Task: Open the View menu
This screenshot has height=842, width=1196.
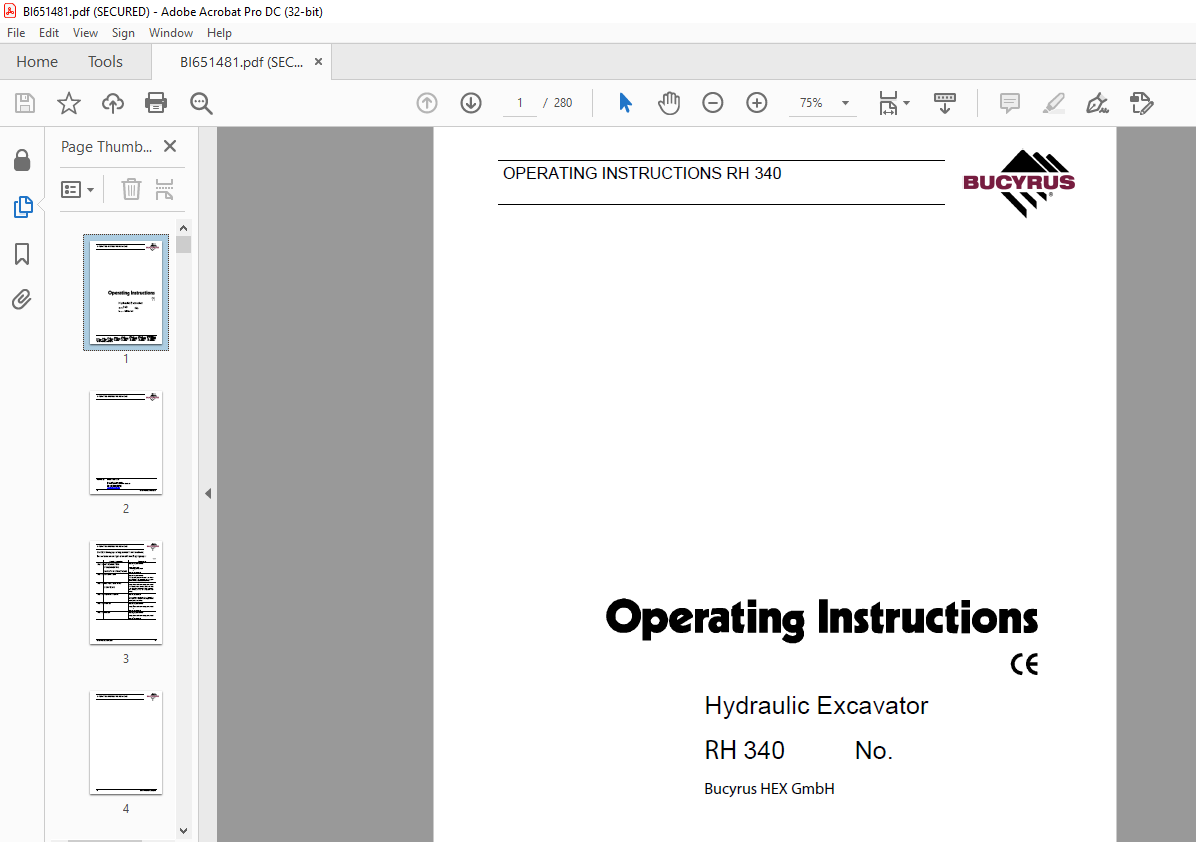Action: [x=85, y=33]
